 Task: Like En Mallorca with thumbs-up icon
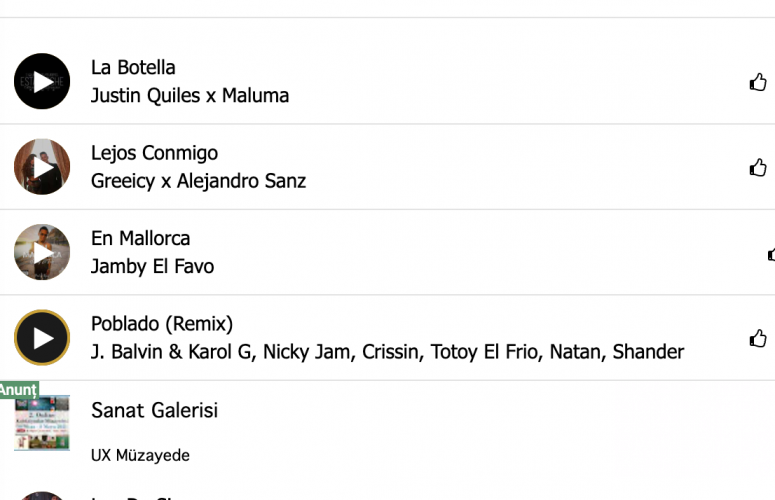pos(771,254)
